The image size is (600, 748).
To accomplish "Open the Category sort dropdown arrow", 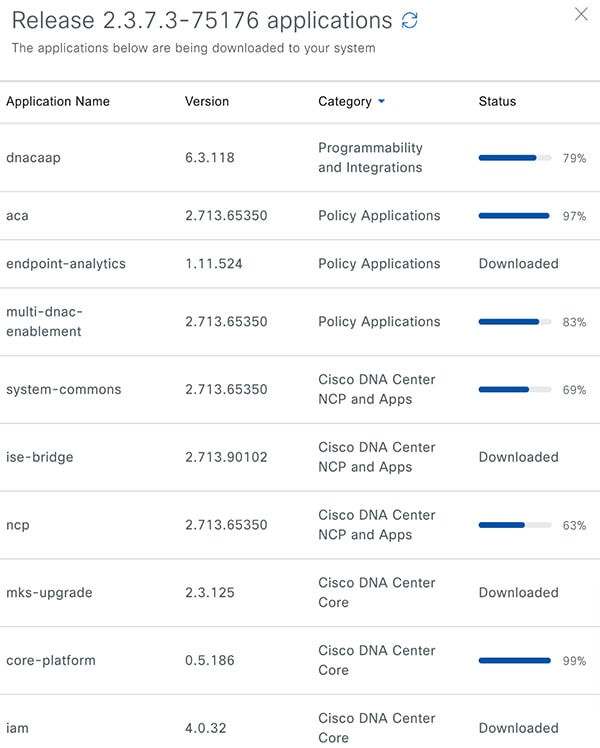I will (x=381, y=101).
